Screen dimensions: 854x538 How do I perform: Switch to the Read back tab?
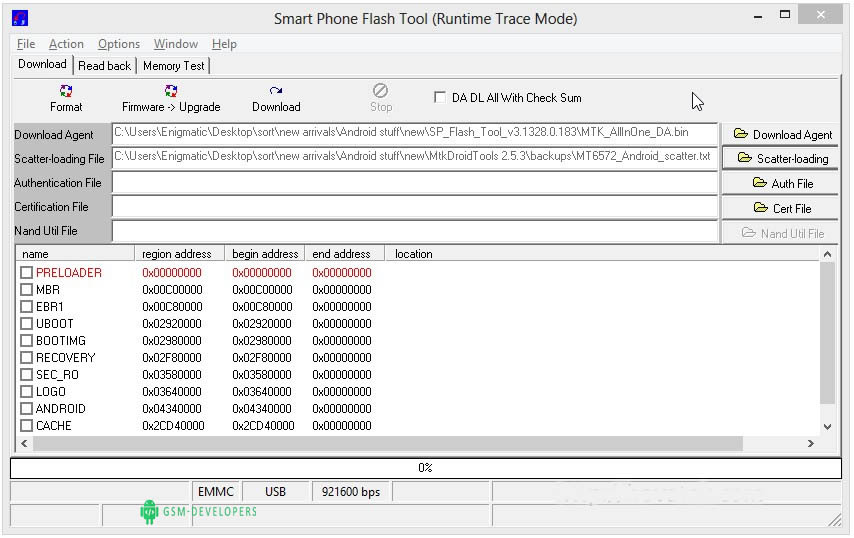click(105, 66)
